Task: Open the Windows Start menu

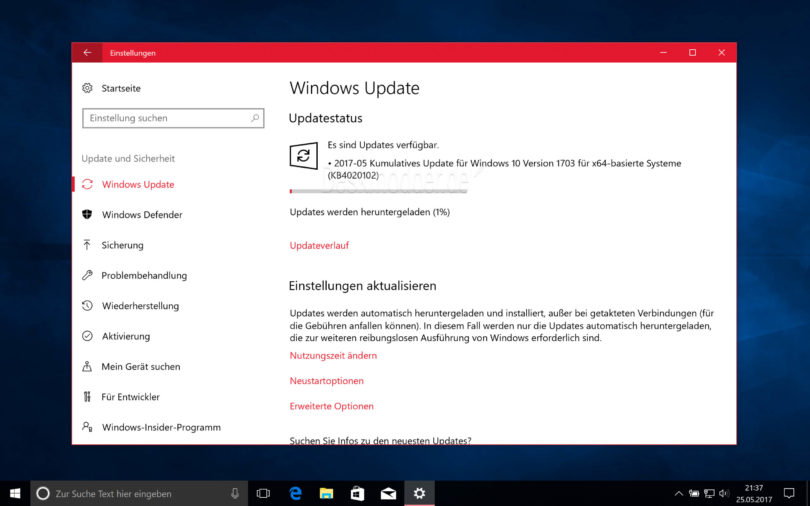Action: (15, 494)
